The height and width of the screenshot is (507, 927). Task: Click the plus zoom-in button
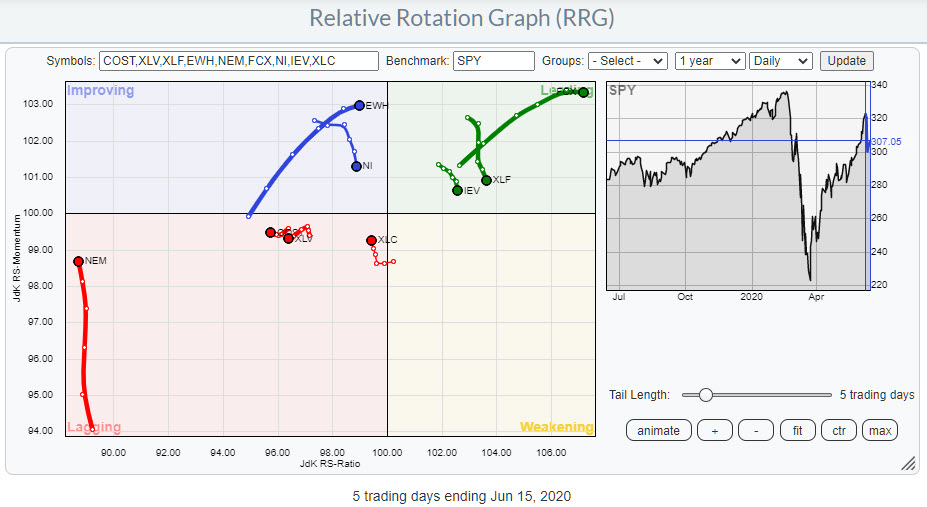tap(713, 431)
